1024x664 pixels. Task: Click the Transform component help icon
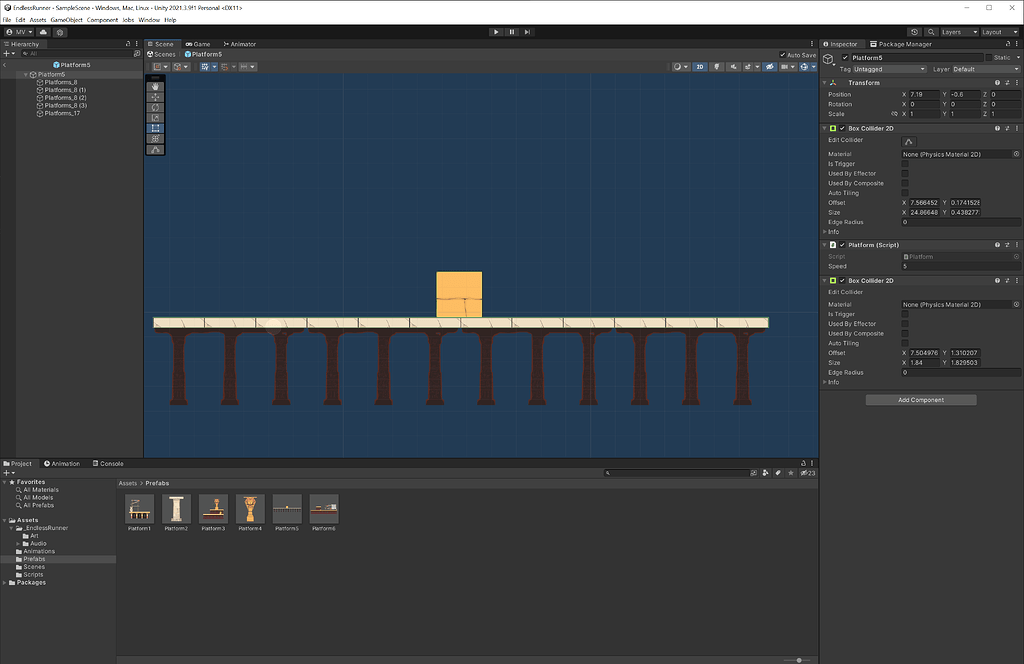coord(996,82)
